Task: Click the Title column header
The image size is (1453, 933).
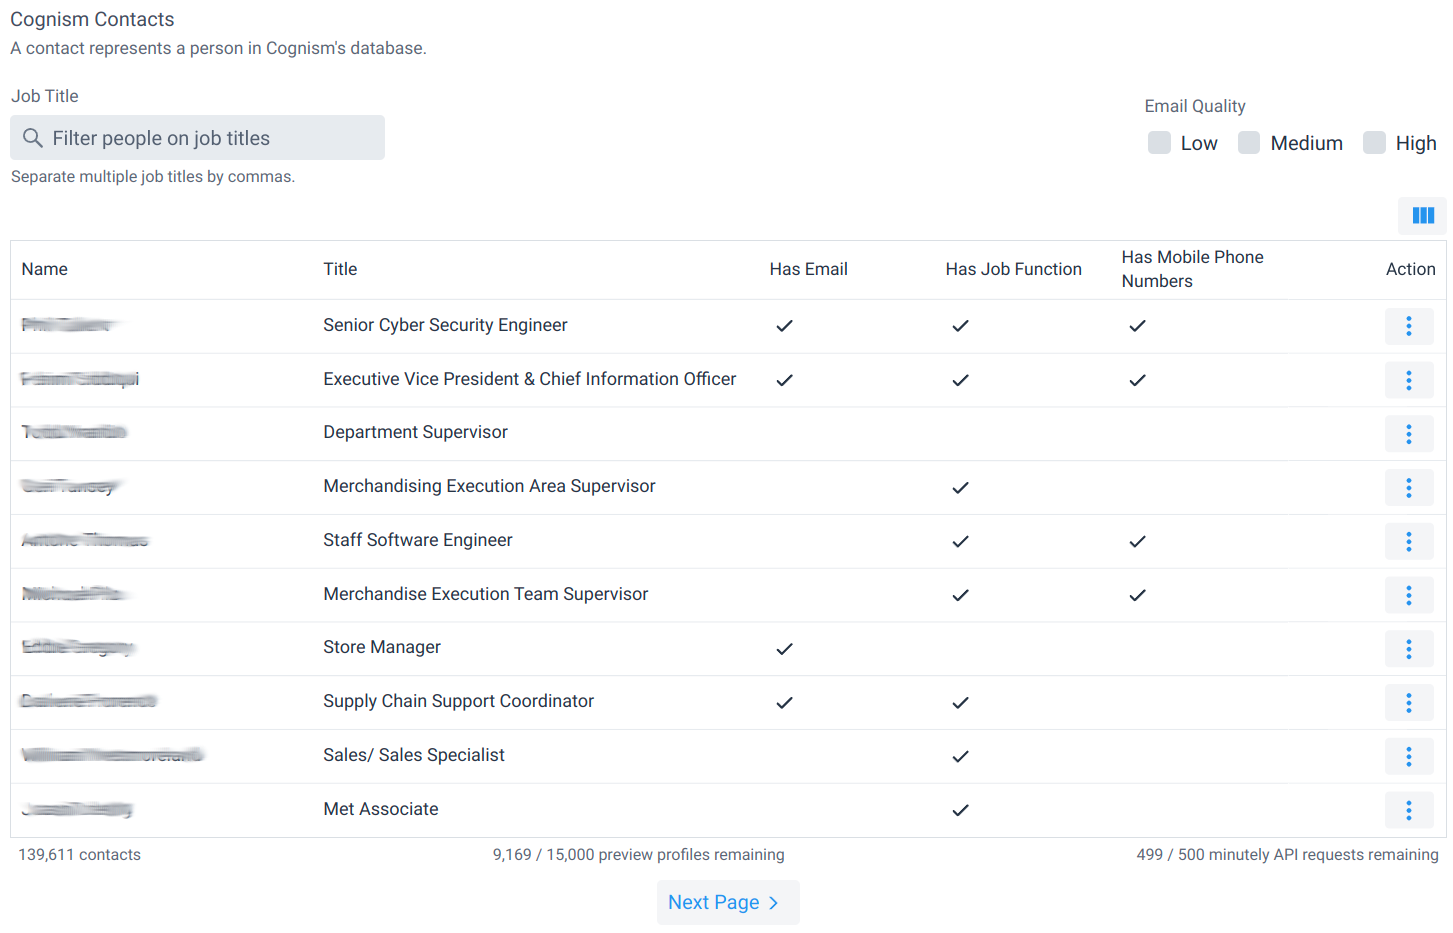Action: (x=340, y=269)
